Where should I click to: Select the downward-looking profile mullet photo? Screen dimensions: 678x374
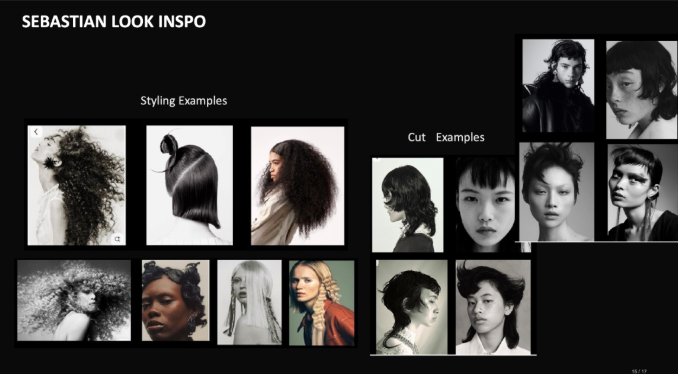click(x=412, y=307)
